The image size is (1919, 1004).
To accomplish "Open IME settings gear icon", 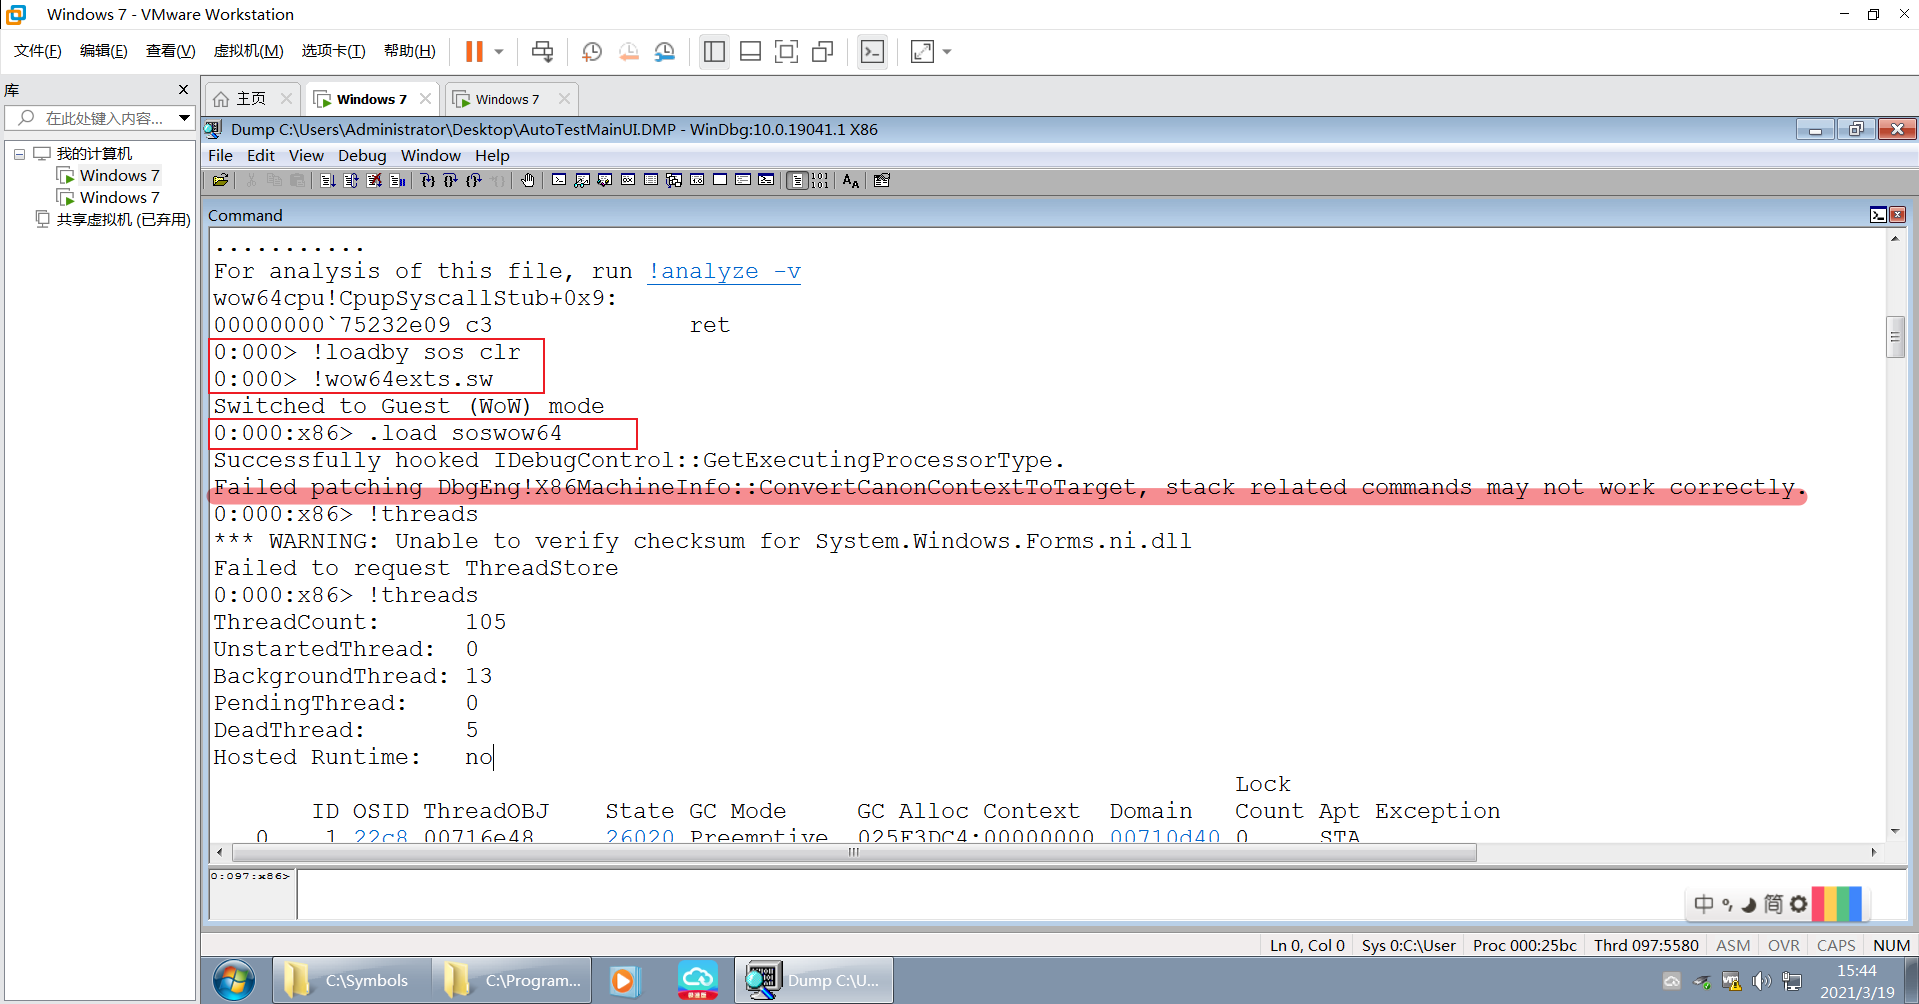I will point(1799,905).
